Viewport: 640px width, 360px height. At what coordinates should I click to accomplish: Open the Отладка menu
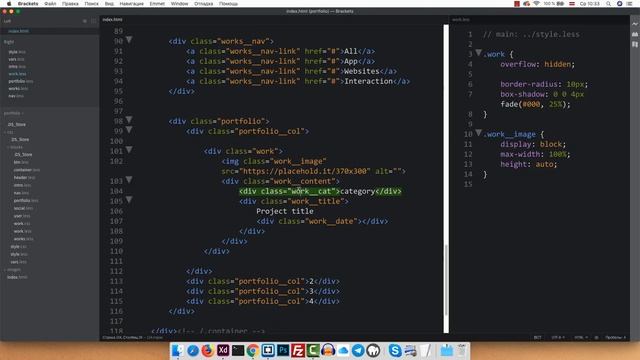tap(203, 4)
